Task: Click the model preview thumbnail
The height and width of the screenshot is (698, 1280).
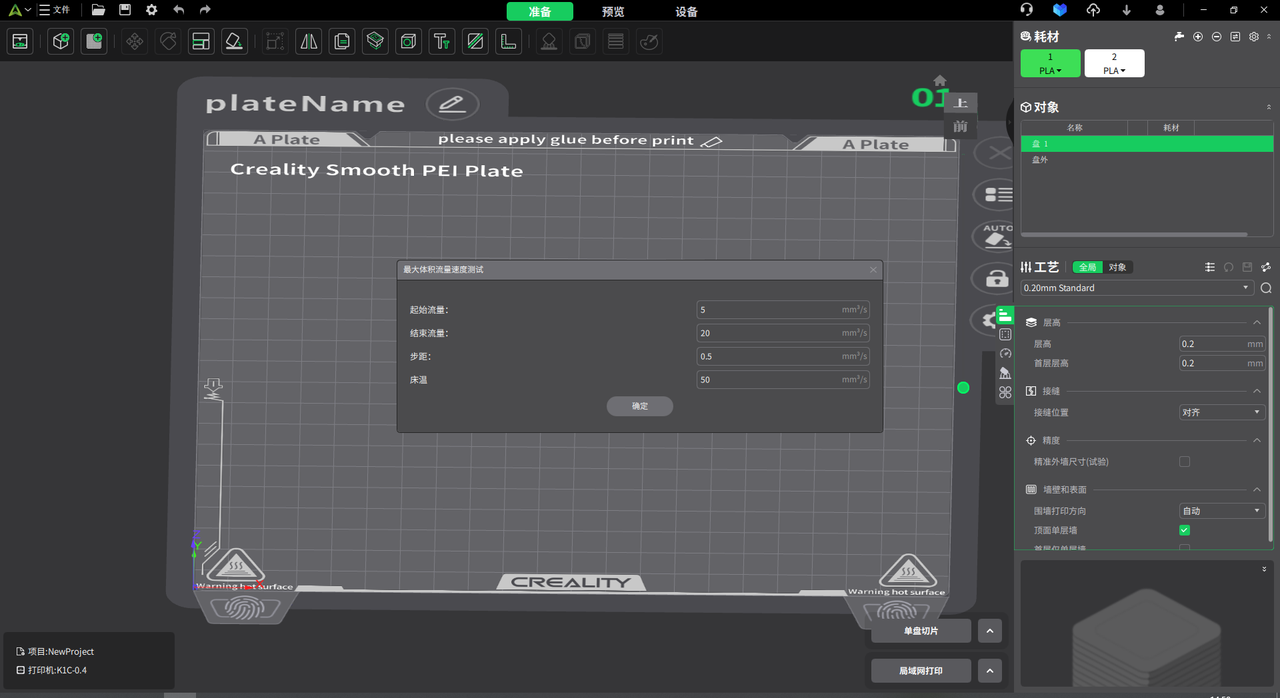Action: click(1146, 626)
